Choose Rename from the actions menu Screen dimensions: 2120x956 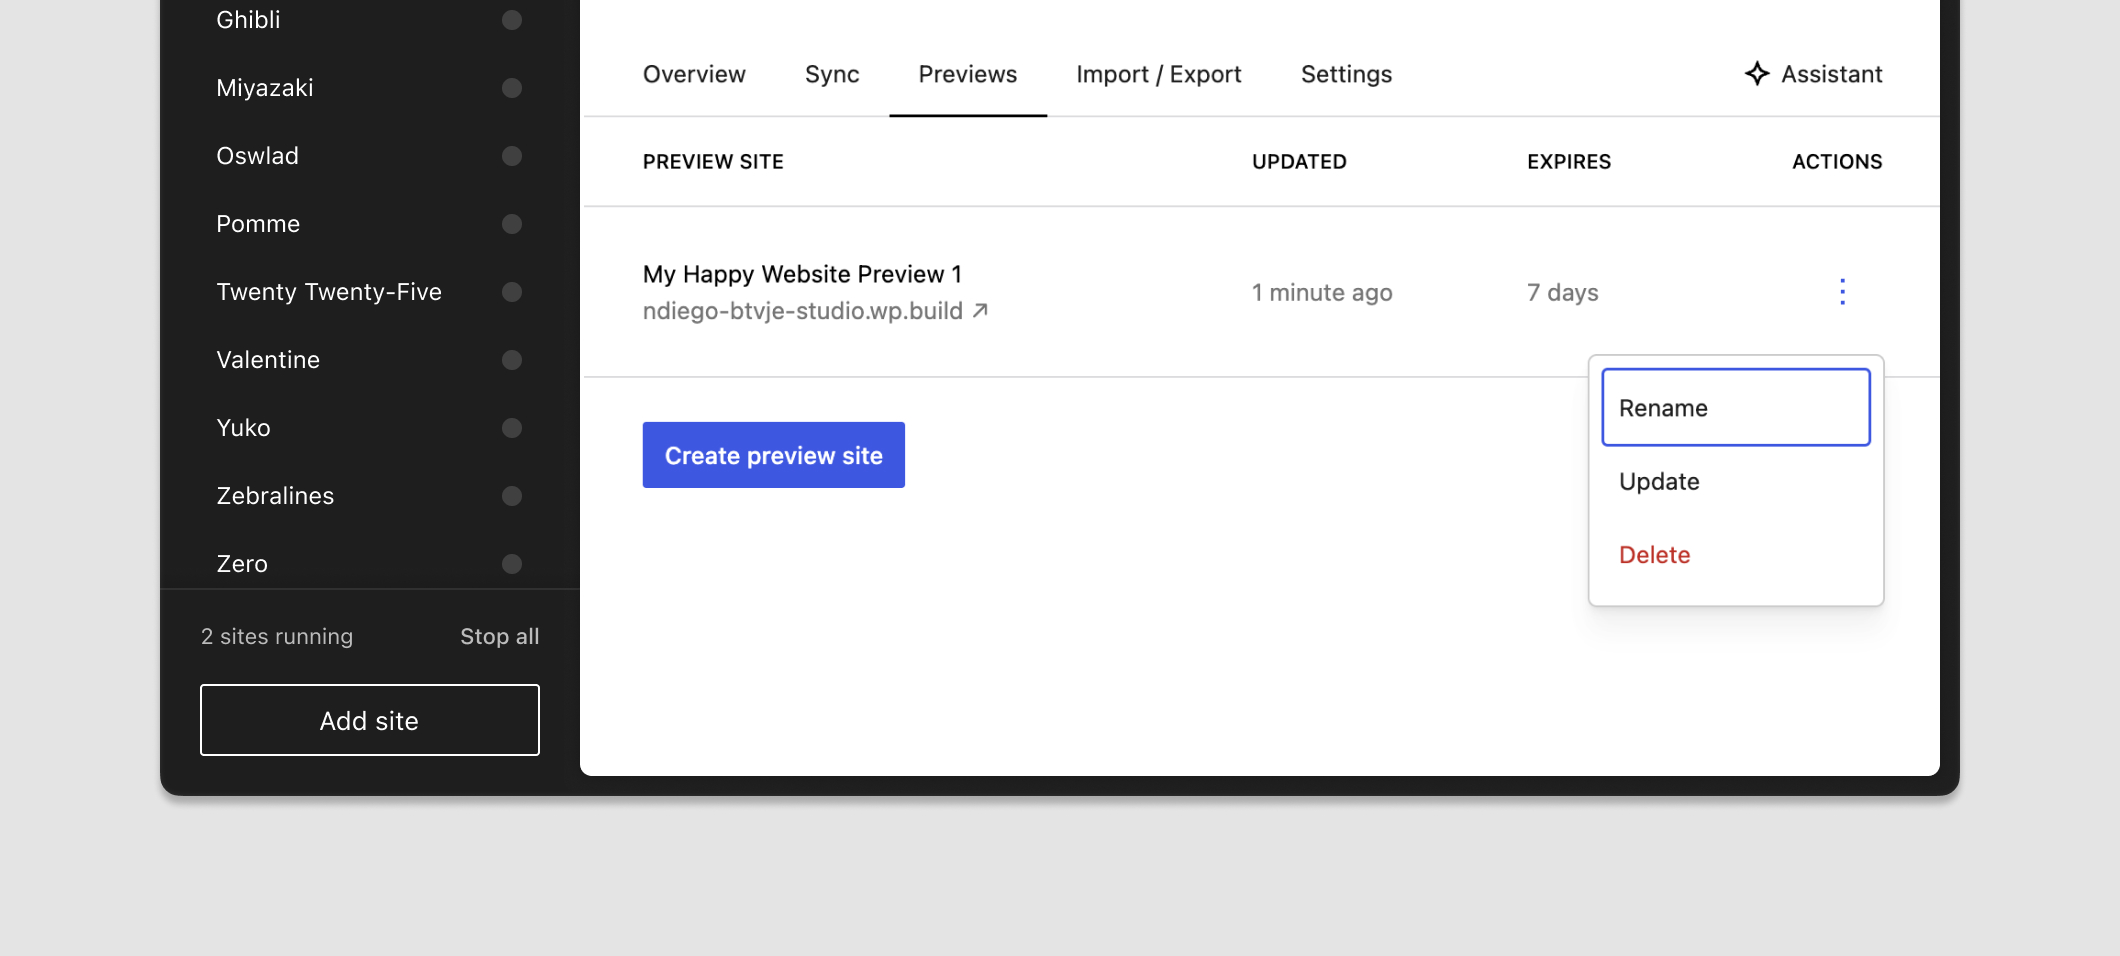point(1736,407)
